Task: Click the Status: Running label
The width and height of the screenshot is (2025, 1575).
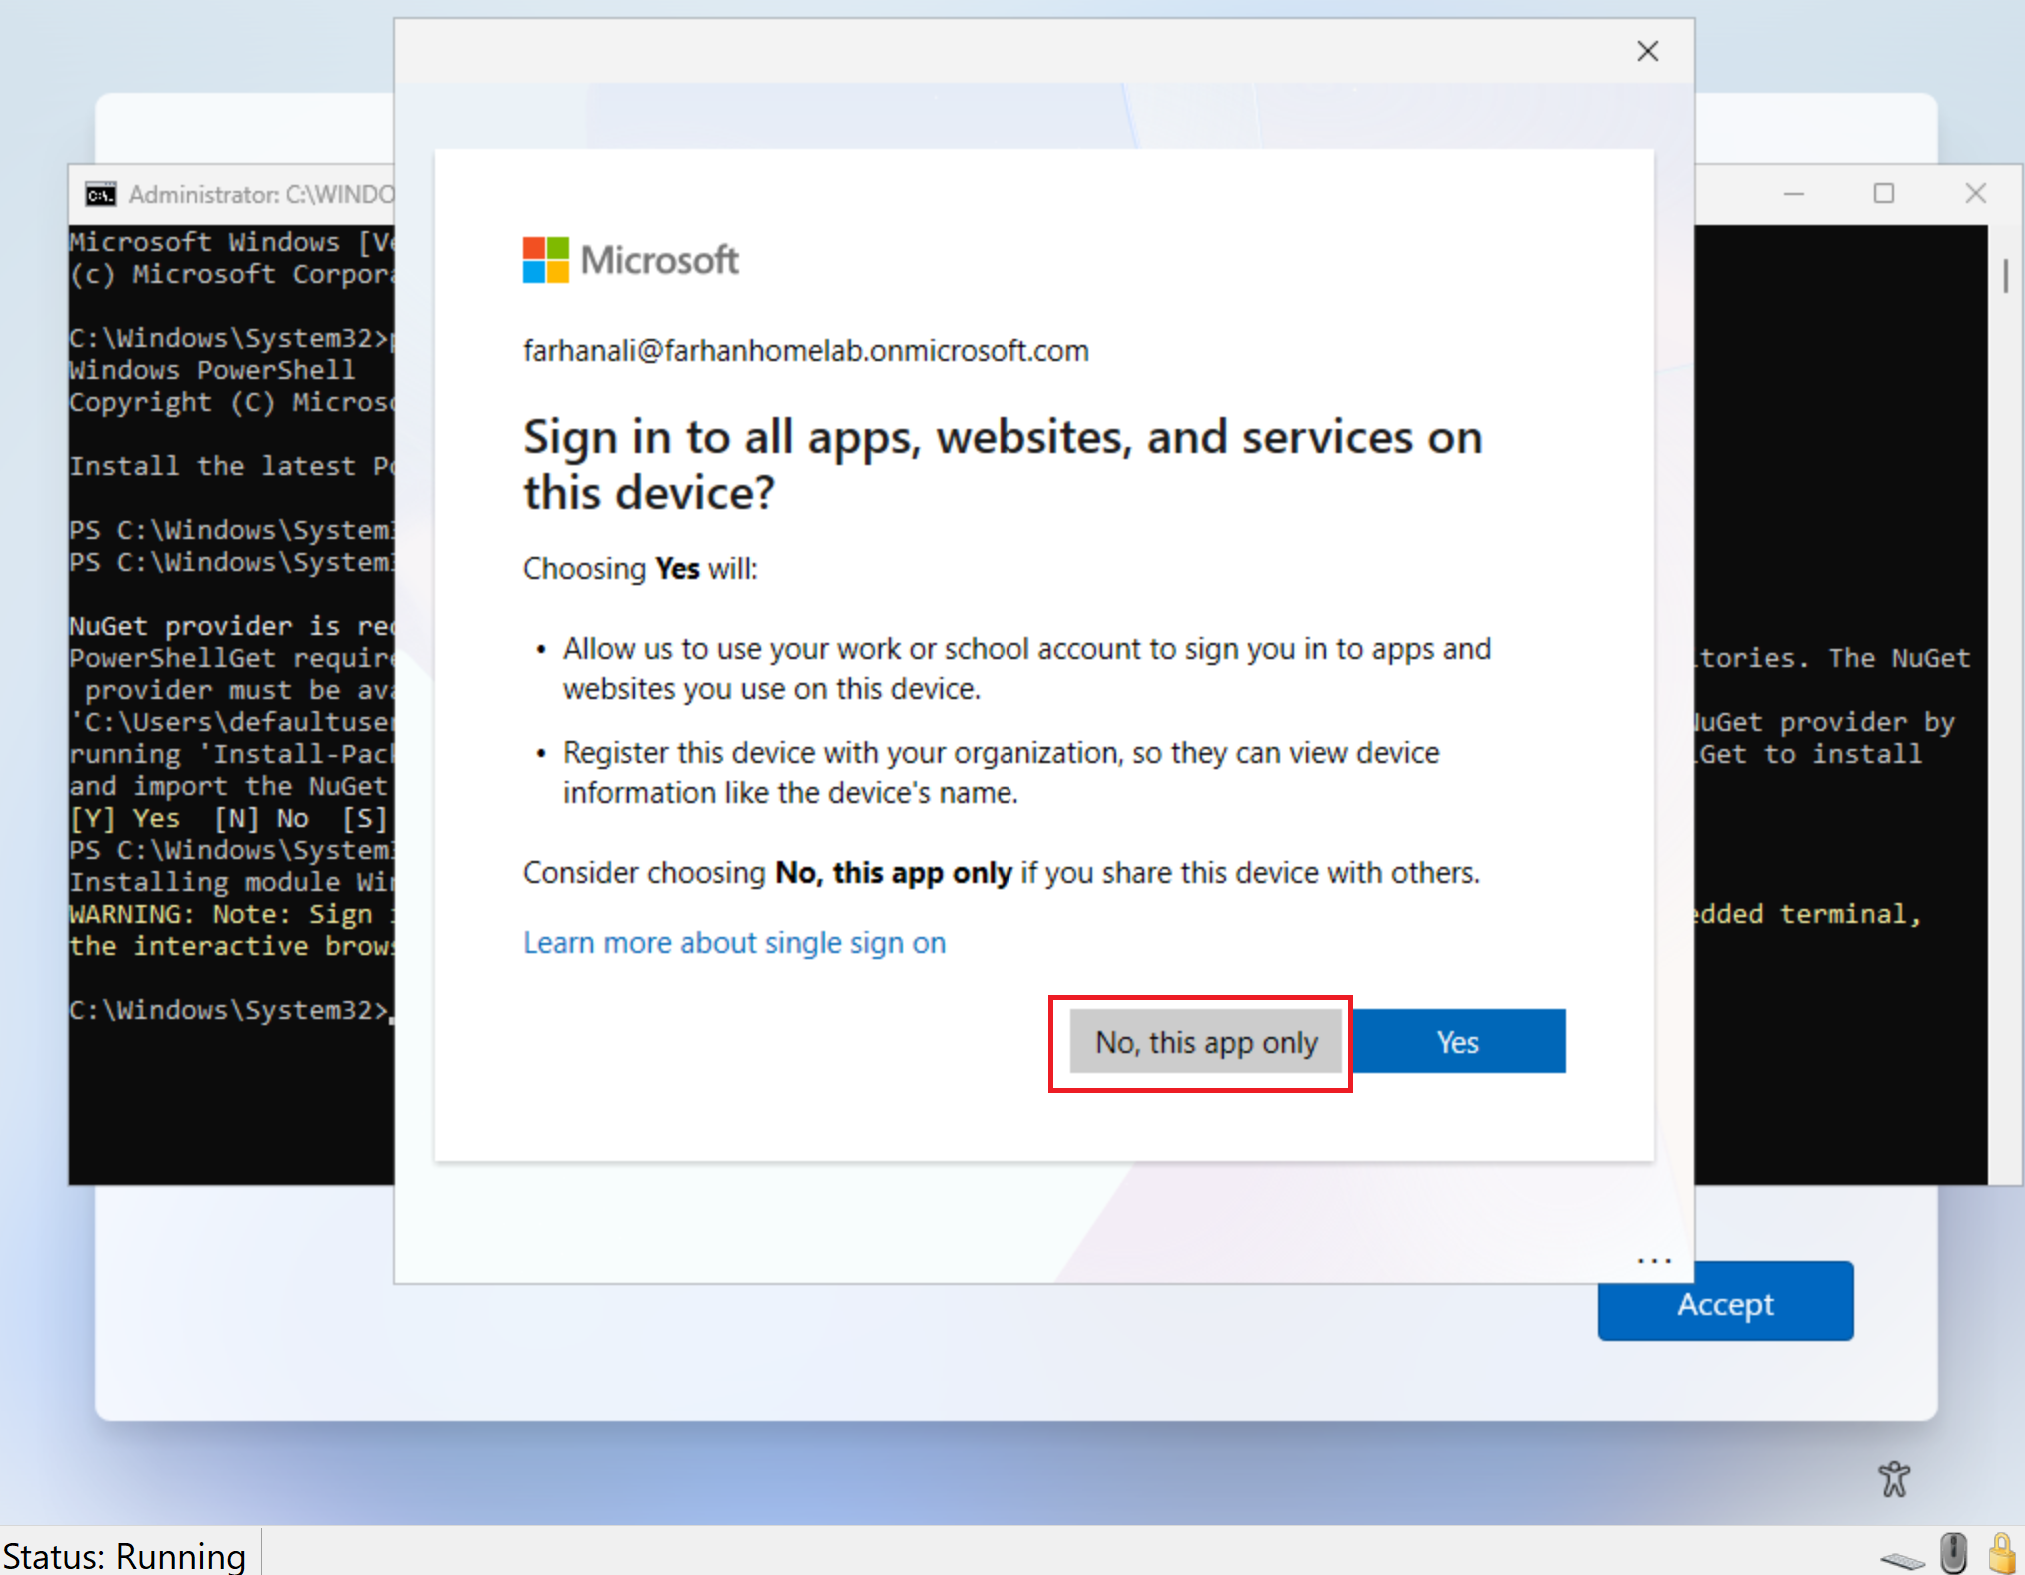Action: point(125,1556)
